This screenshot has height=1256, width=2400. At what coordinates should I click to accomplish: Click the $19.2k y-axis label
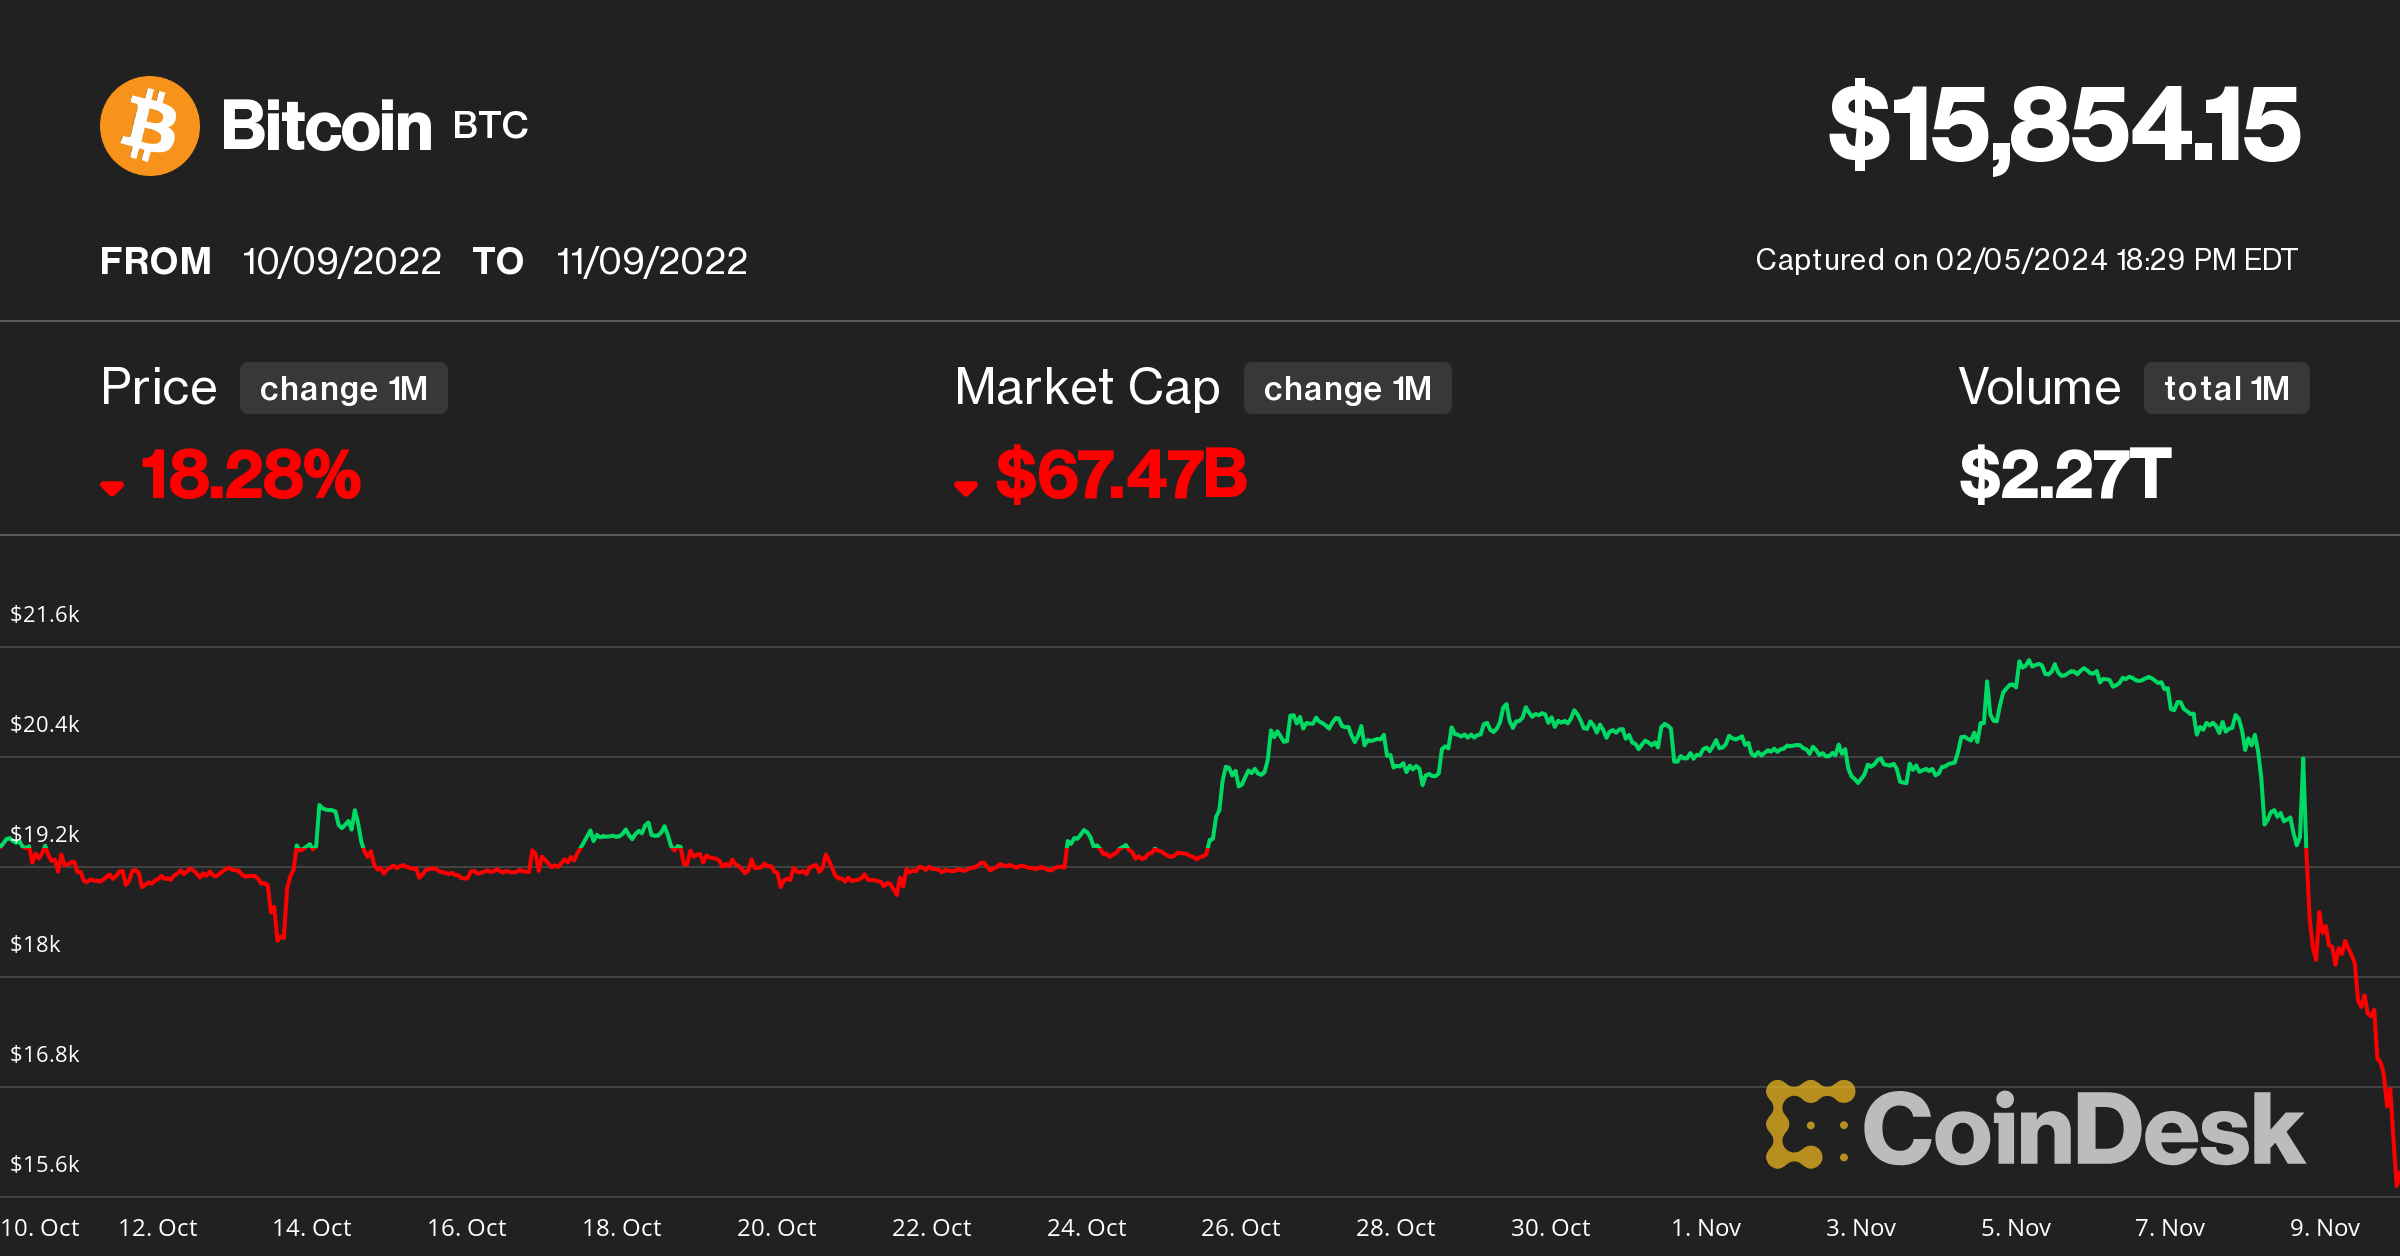click(45, 834)
